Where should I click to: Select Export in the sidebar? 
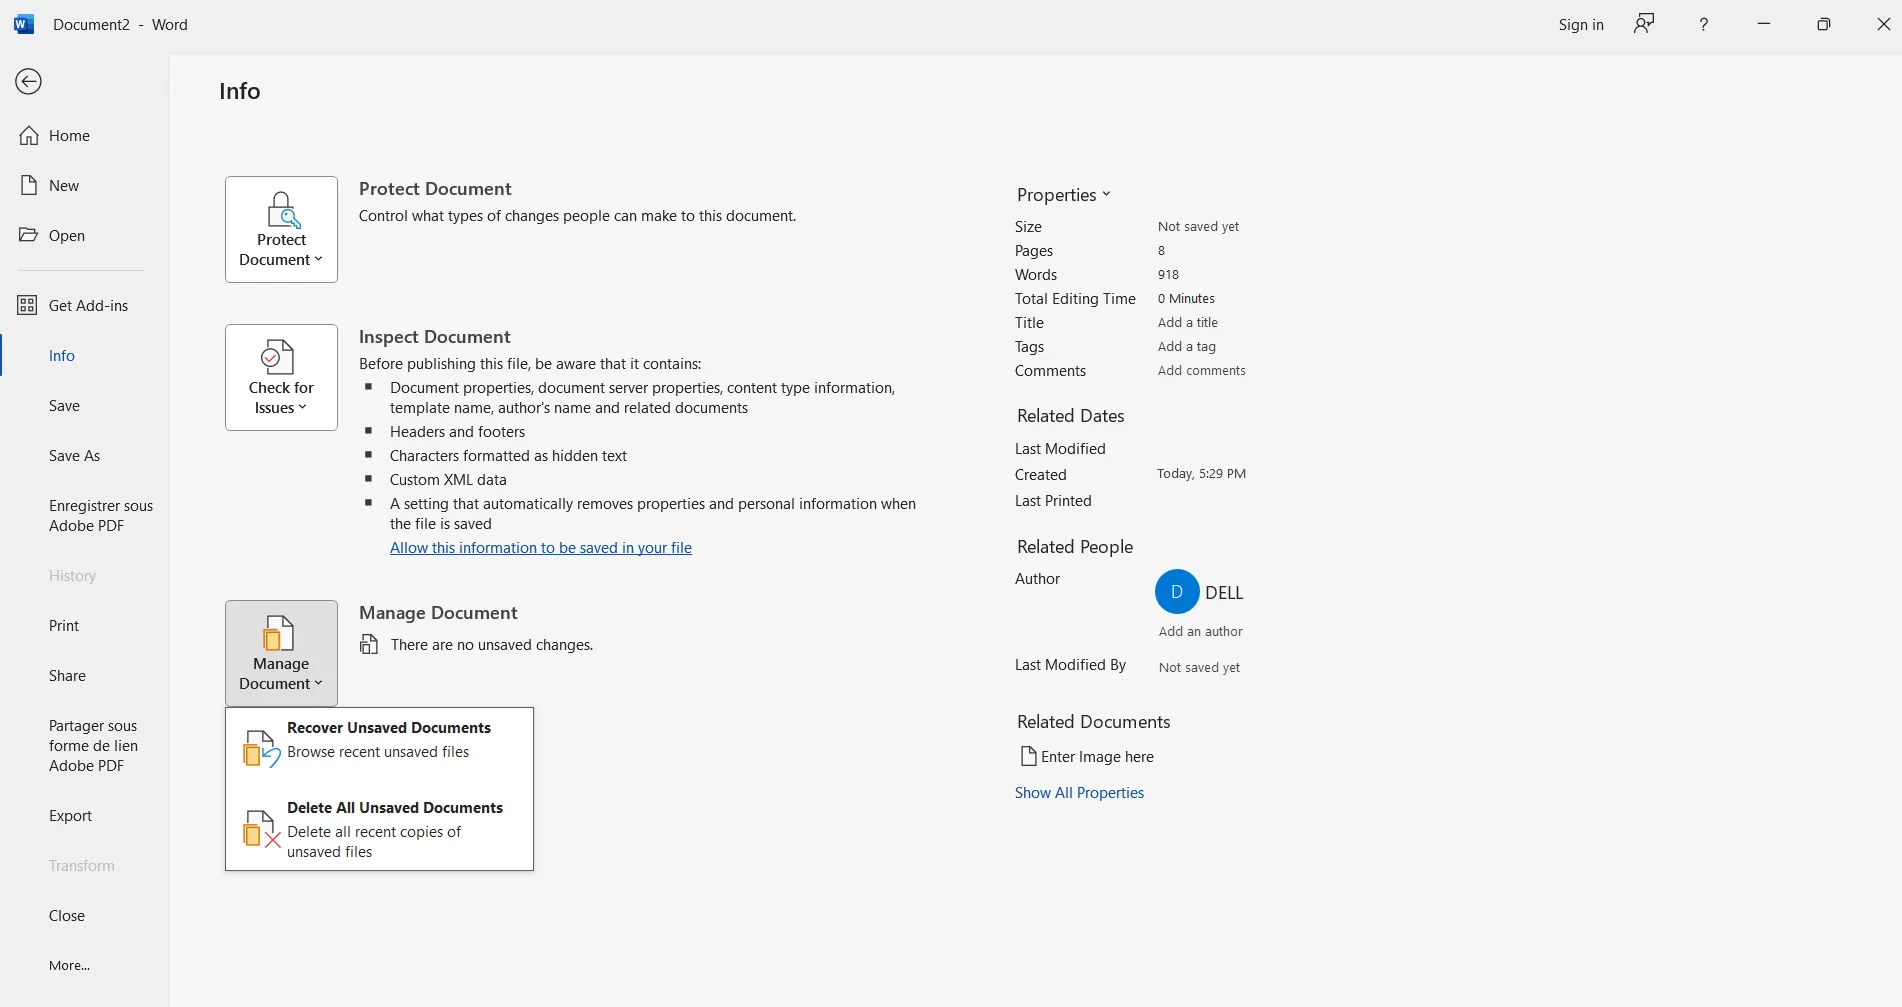70,815
